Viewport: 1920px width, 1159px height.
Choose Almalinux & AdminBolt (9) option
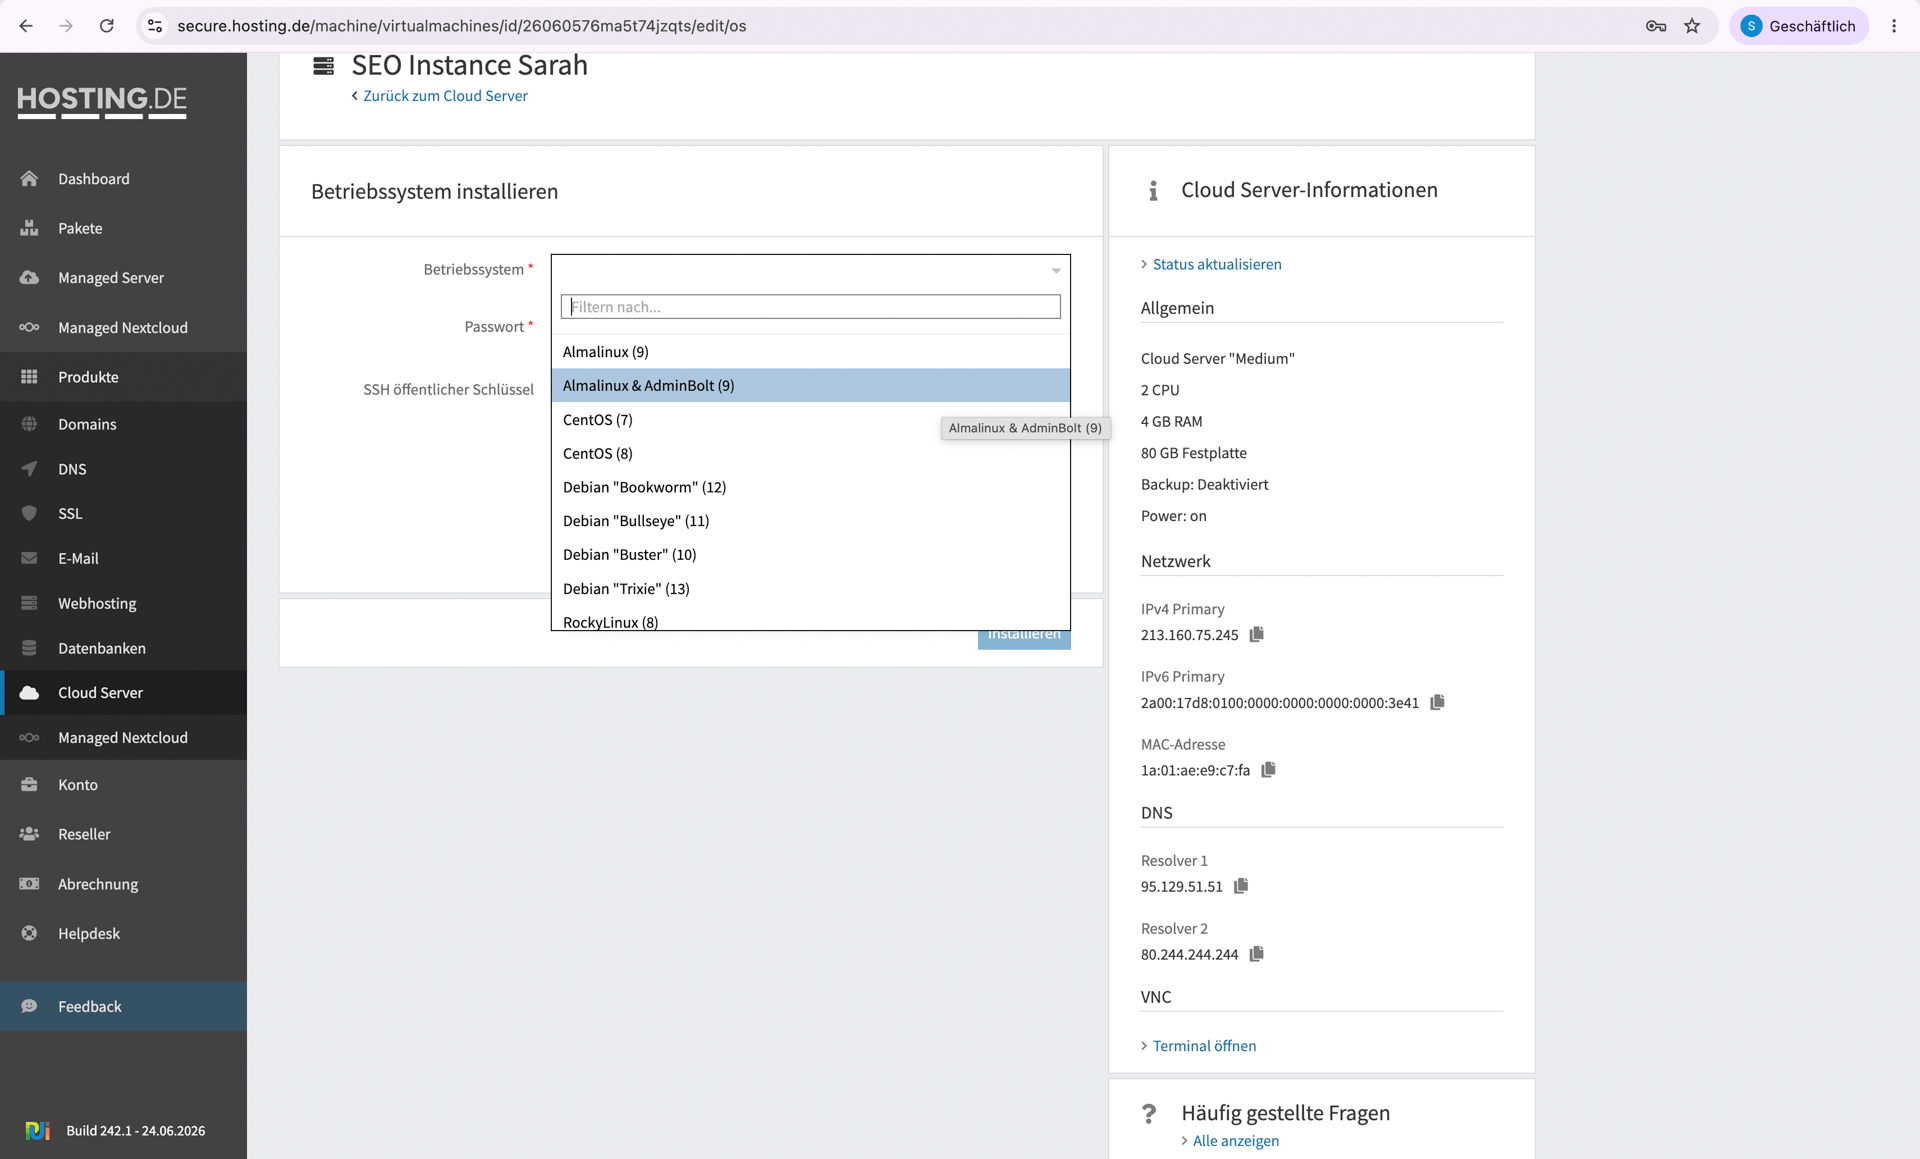click(x=811, y=385)
